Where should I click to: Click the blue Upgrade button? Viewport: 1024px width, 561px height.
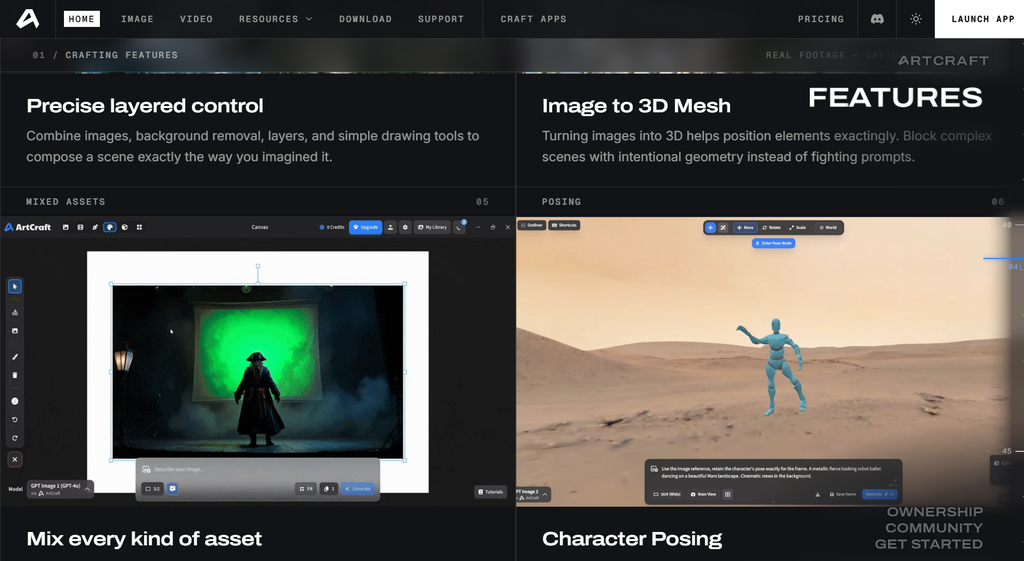[x=366, y=227]
